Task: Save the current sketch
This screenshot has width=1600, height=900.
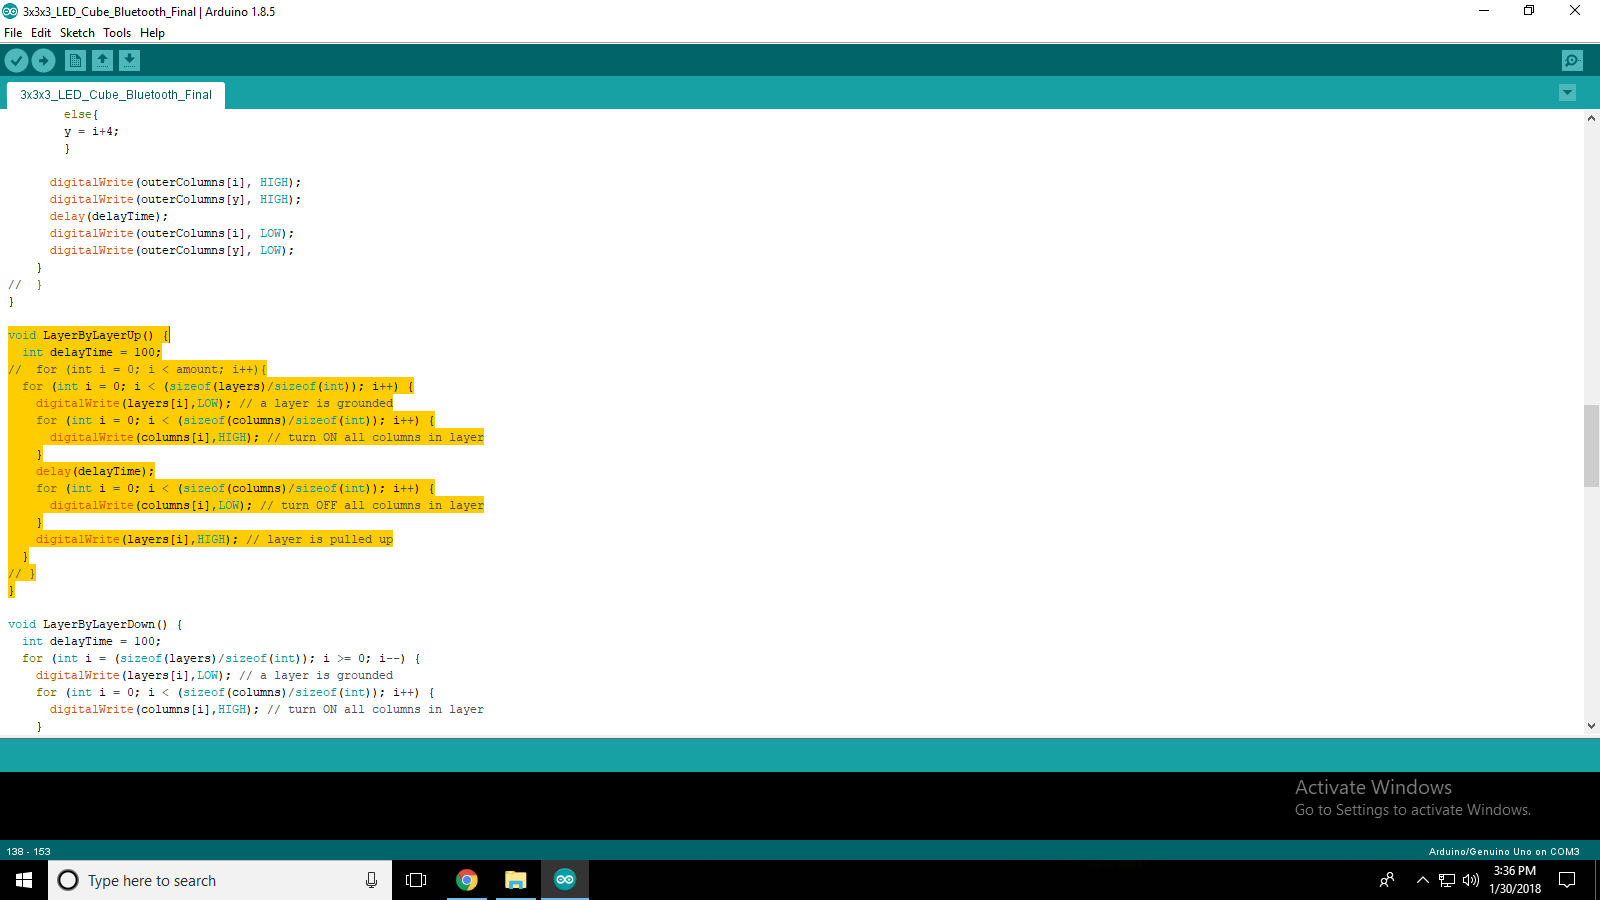Action: [x=129, y=61]
